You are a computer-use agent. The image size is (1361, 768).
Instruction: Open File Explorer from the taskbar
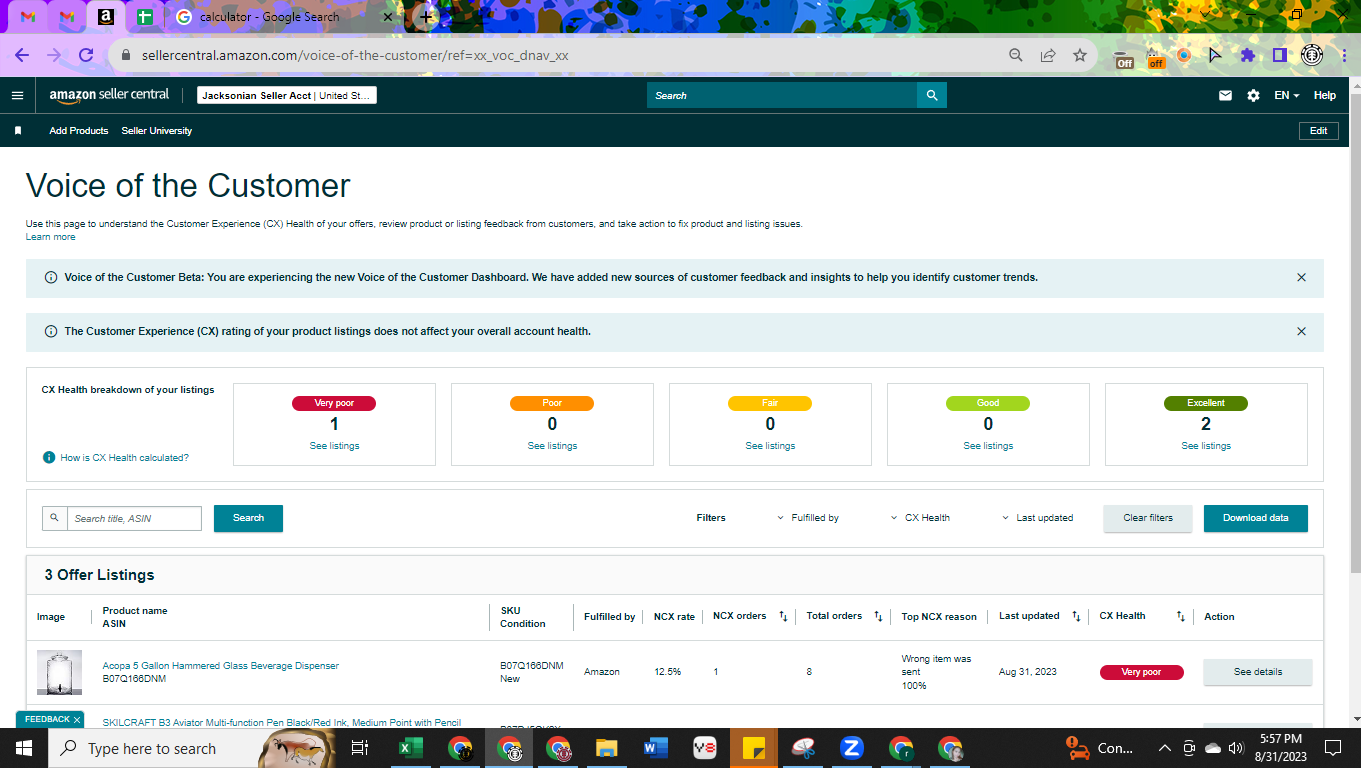(606, 748)
